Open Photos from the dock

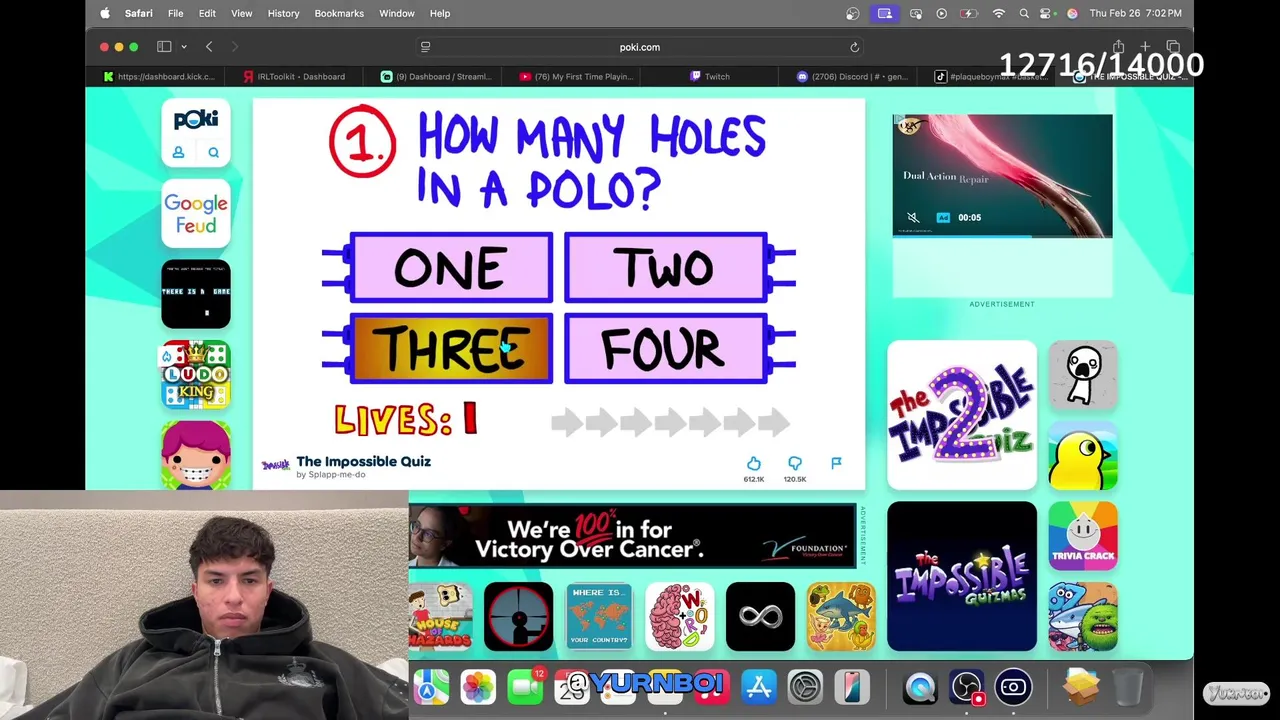click(478, 687)
